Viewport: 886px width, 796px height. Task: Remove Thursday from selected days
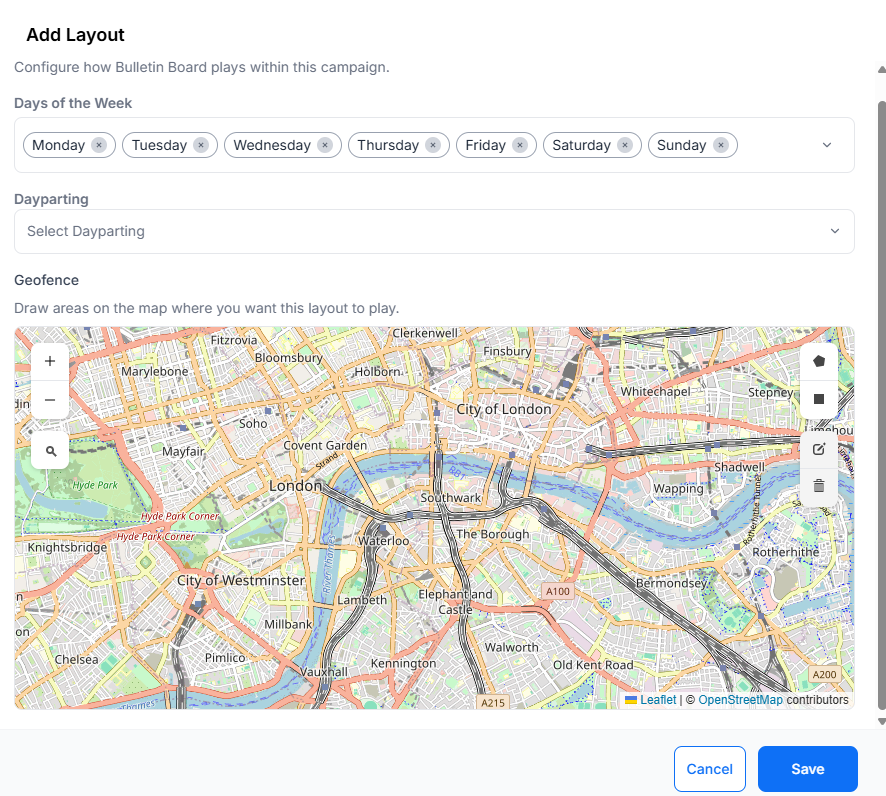433,145
